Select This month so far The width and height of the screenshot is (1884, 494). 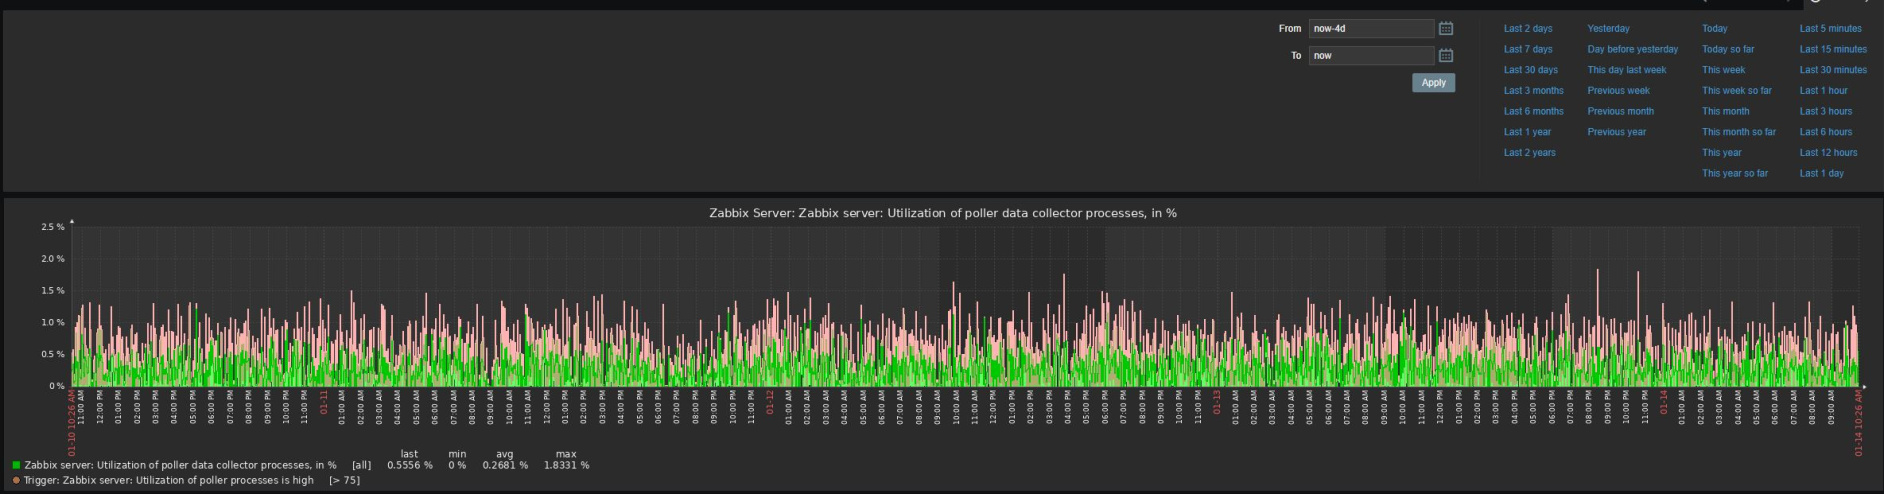click(x=1738, y=132)
